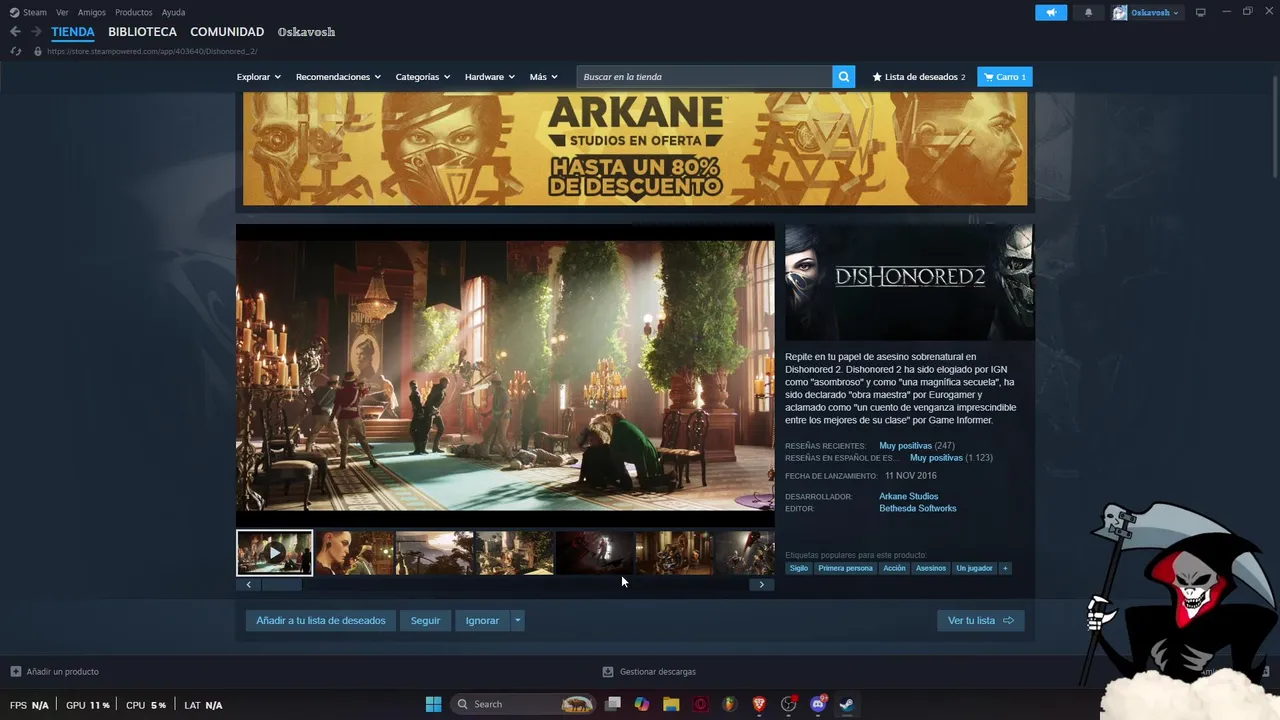
Task: Select the Un jugador tag
Action: [x=974, y=568]
